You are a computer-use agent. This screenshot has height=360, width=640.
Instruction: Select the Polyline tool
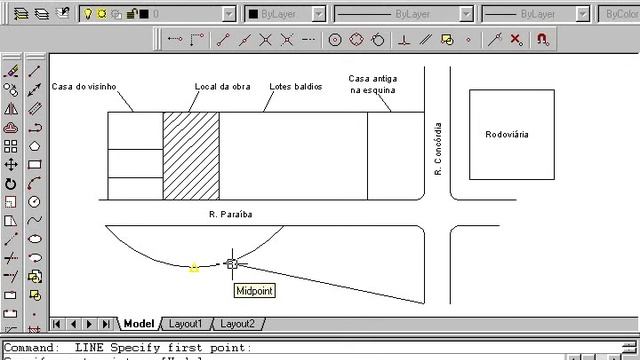[x=35, y=127]
